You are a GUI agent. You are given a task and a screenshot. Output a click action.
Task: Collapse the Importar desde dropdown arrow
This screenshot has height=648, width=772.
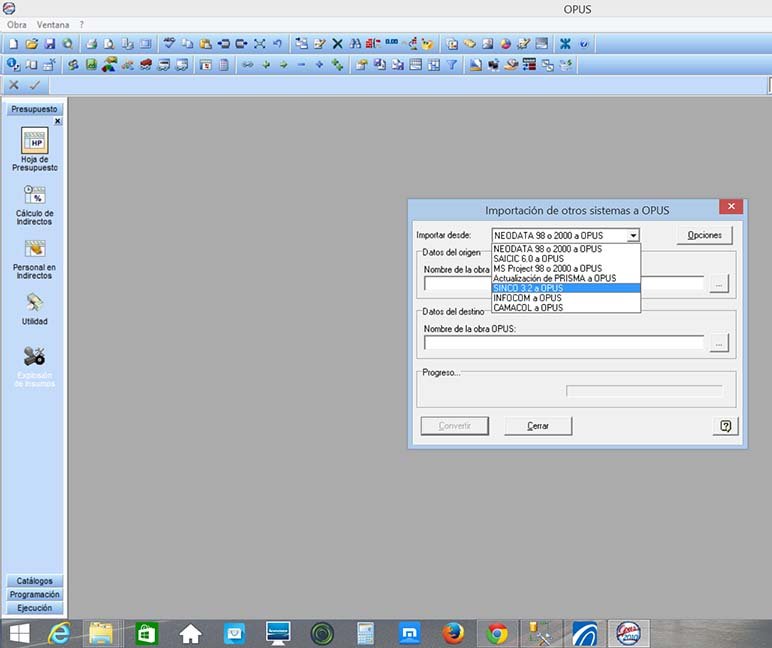[x=633, y=236]
